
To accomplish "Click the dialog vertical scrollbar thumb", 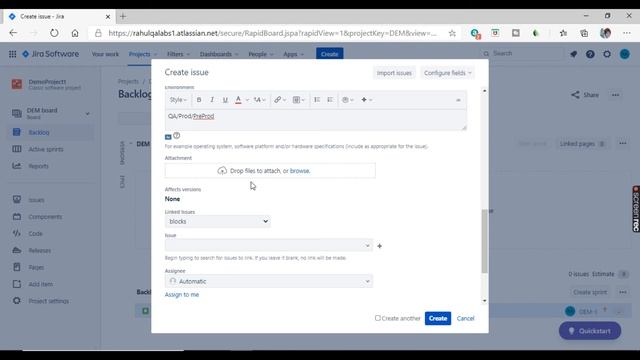I will (484, 241).
